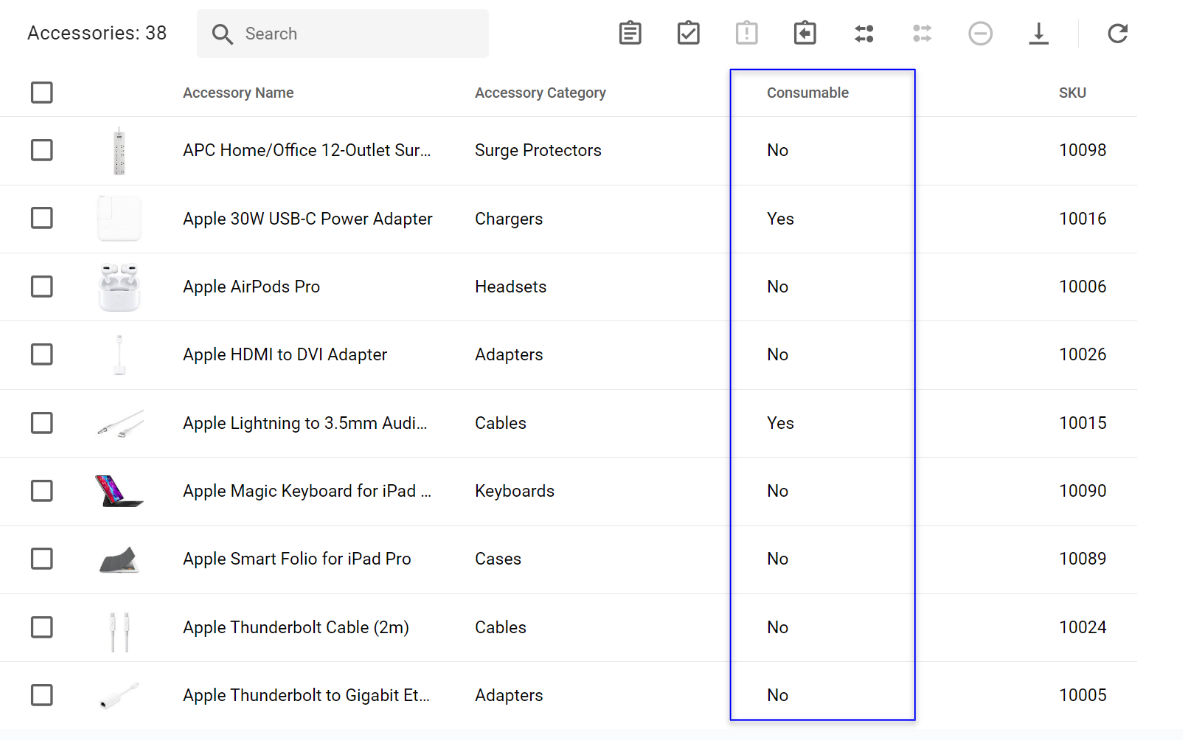Click the Apple Magic Keyboard thumbnail image
Screen dimensions: 1183x740
click(119, 491)
